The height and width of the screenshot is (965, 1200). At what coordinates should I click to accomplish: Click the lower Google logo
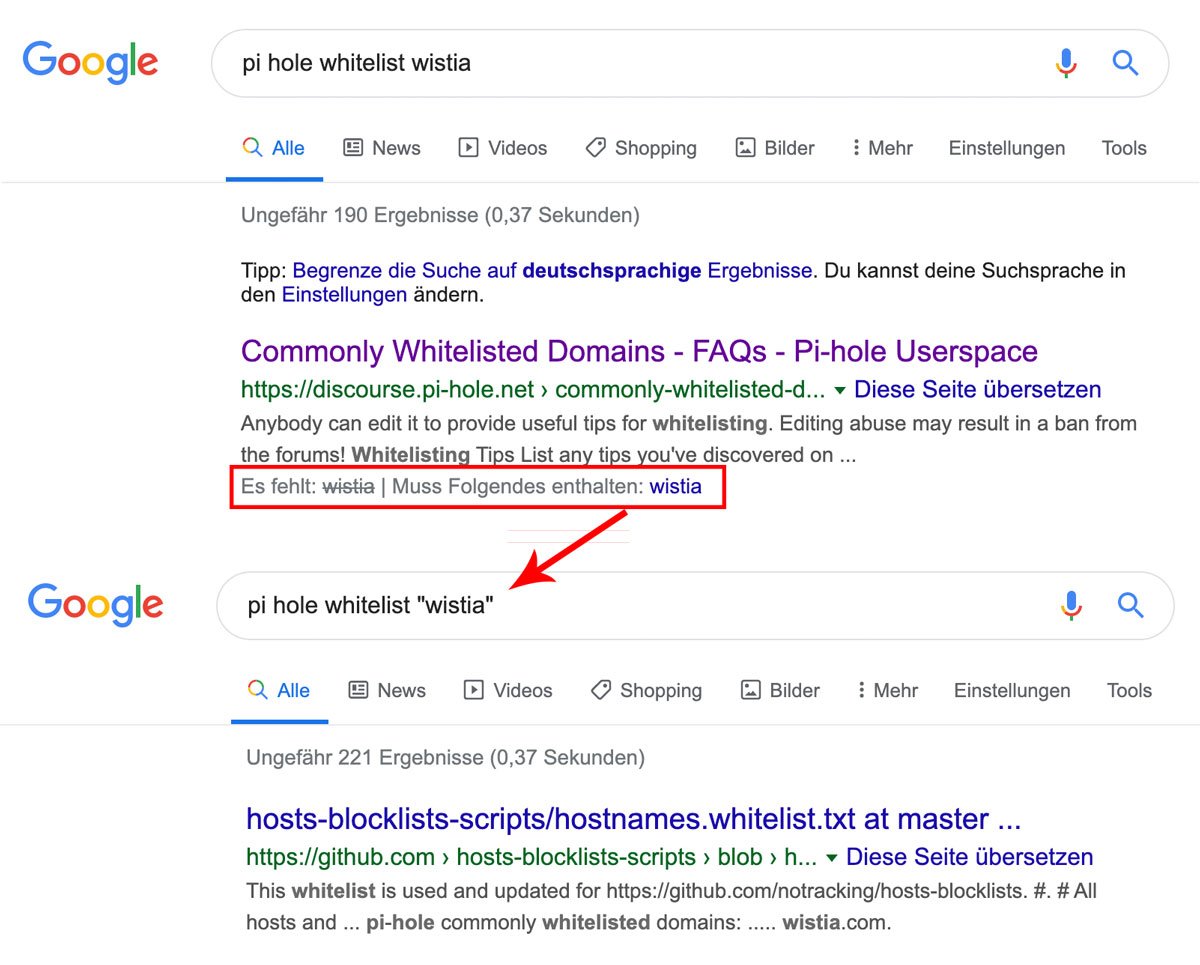click(95, 604)
